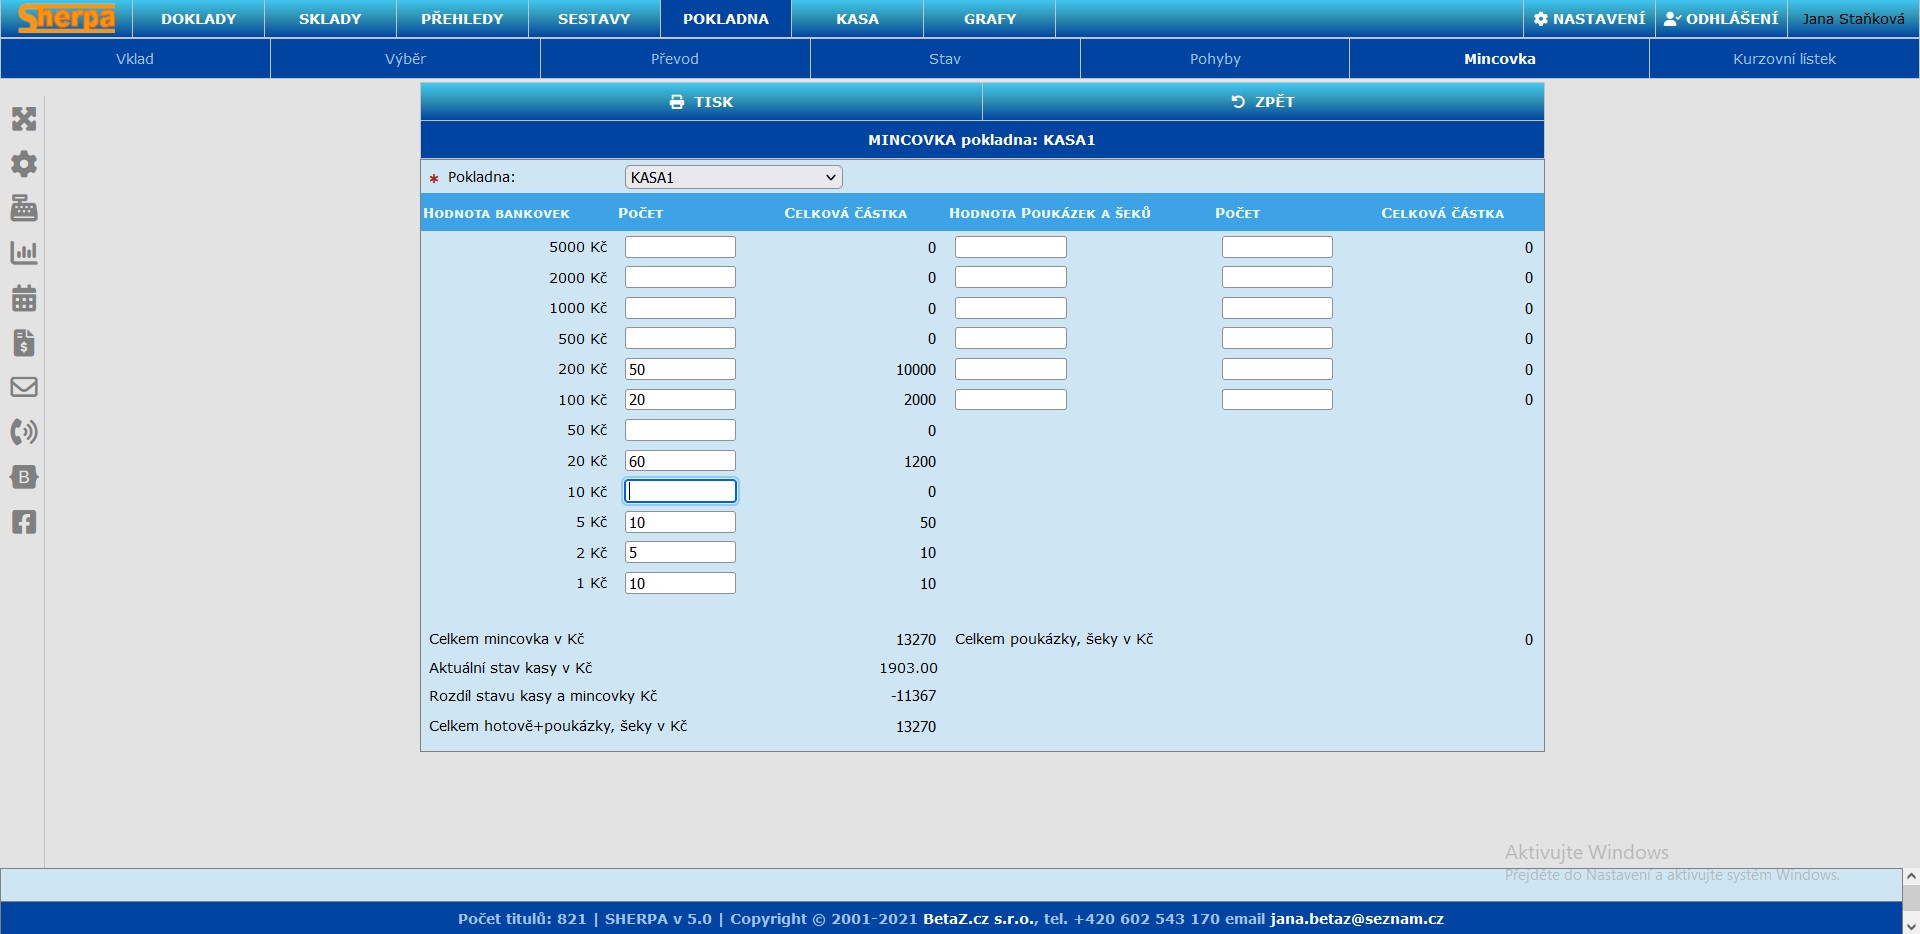
Task: Click the fullscreen expand arrows sidebar icon
Action: coord(24,119)
